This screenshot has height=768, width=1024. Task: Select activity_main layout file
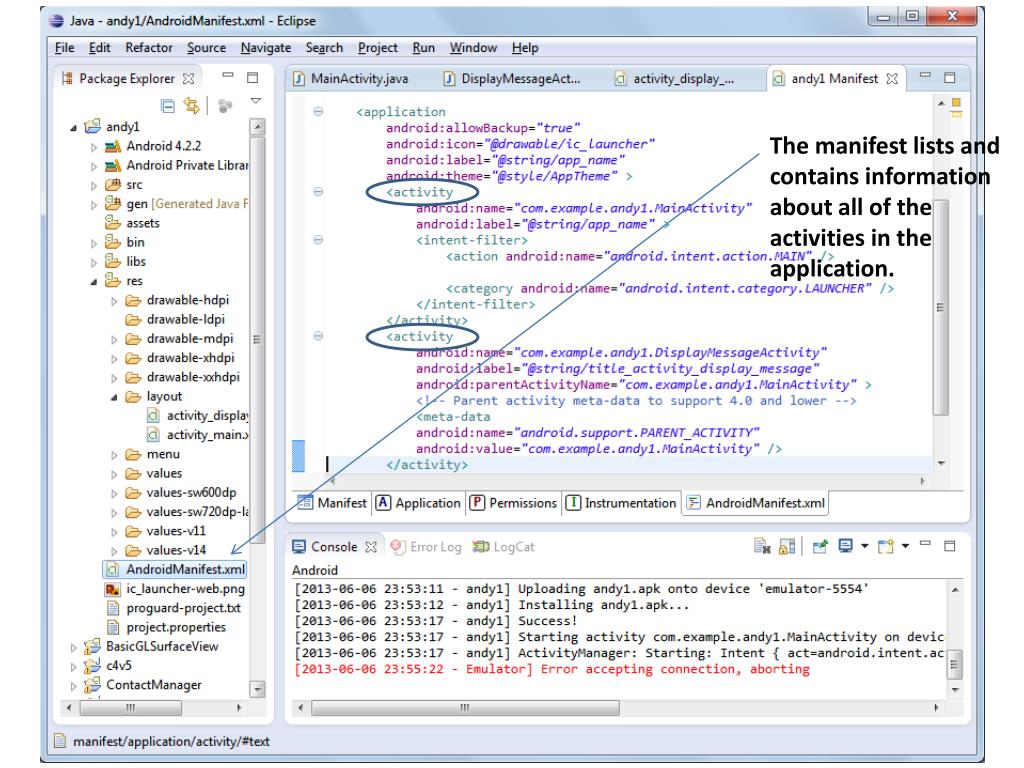[x=198, y=435]
